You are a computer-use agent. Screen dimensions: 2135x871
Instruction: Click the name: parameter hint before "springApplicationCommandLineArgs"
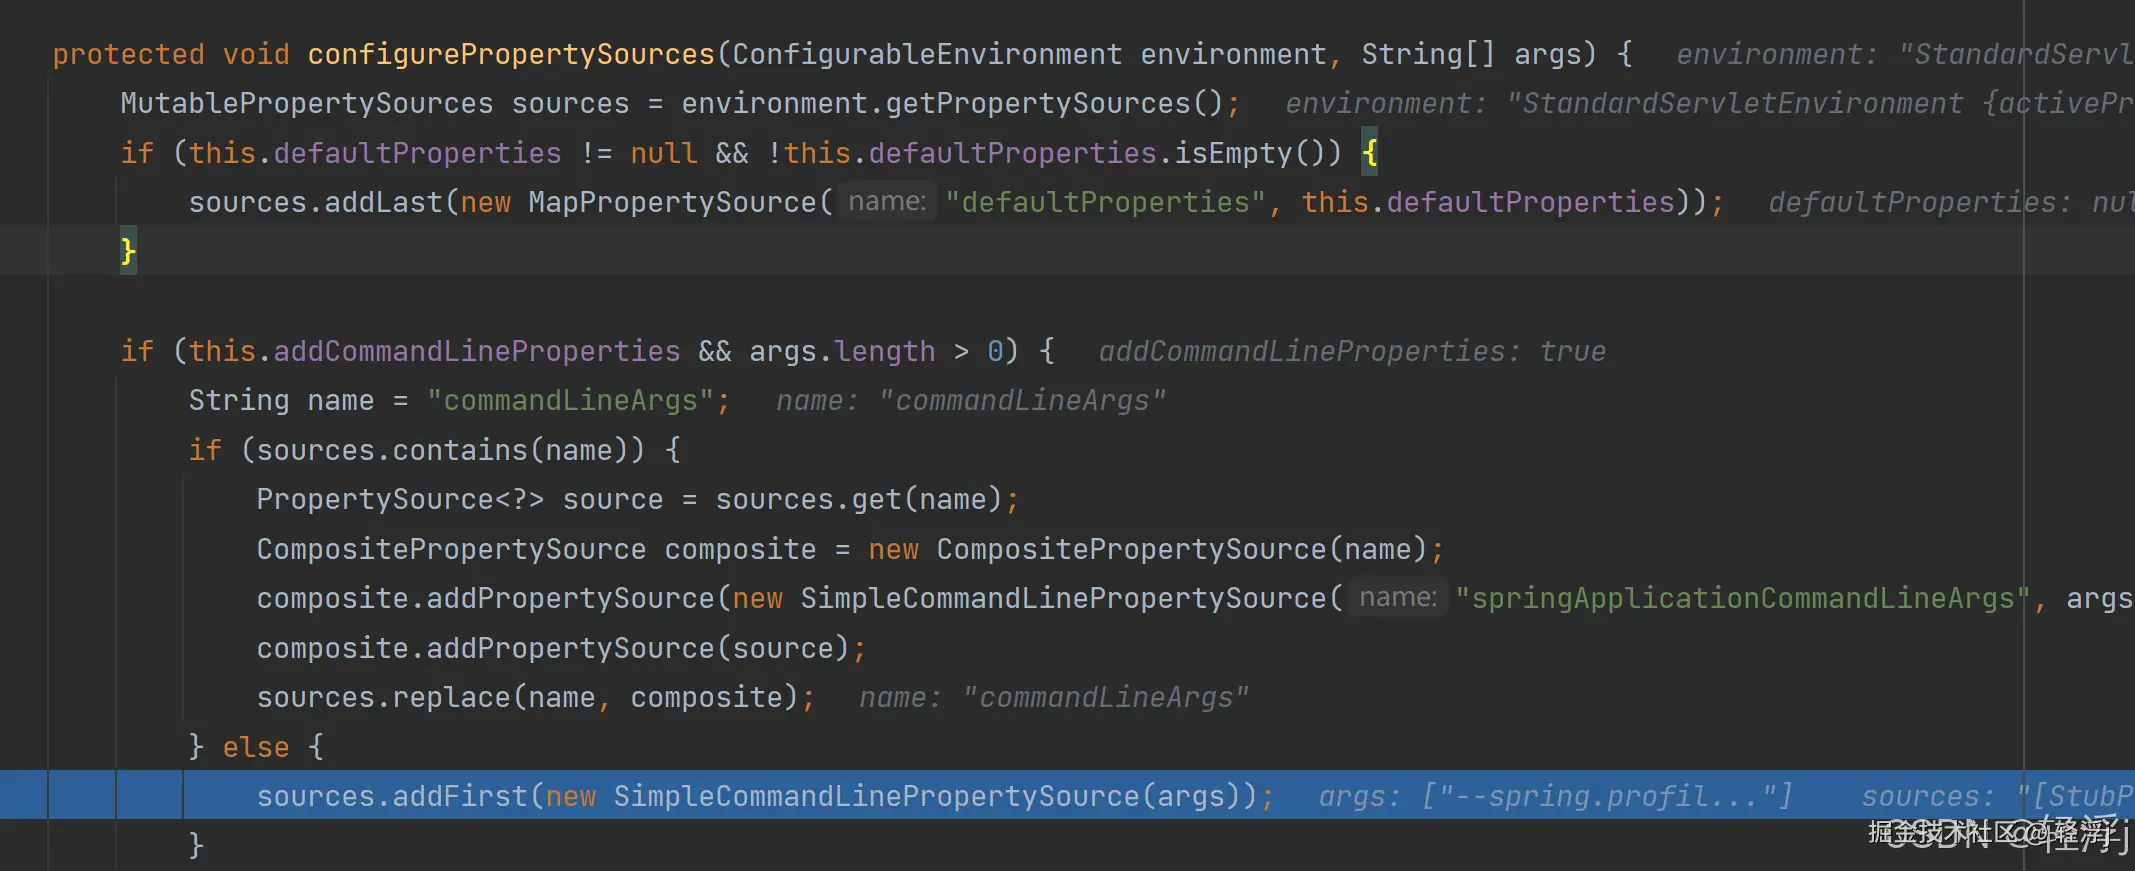(x=1398, y=597)
